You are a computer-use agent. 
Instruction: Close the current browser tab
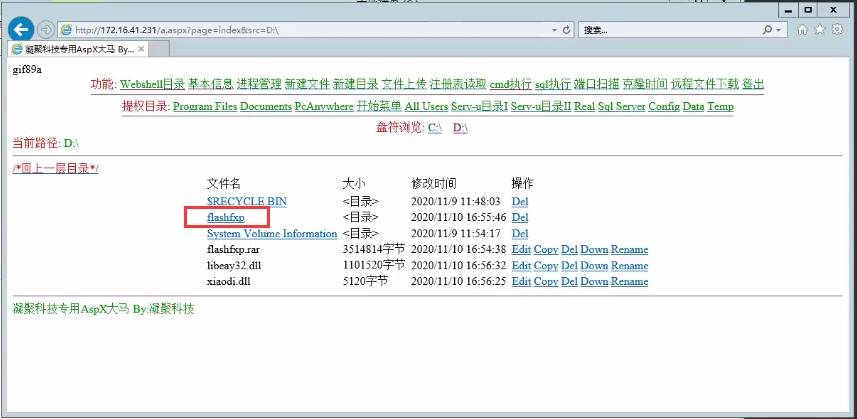[141, 48]
